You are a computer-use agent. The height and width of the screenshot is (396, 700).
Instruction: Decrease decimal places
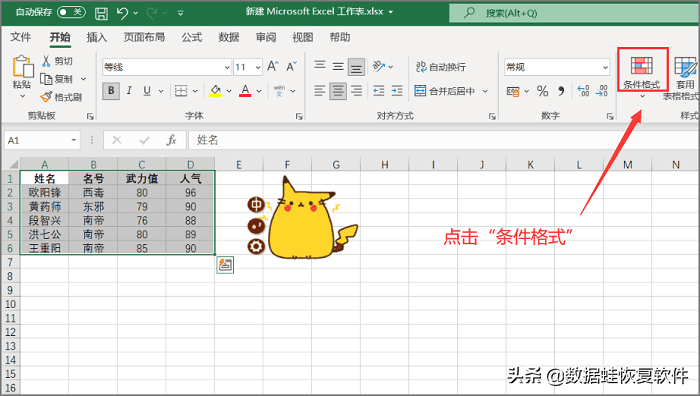click(x=602, y=91)
